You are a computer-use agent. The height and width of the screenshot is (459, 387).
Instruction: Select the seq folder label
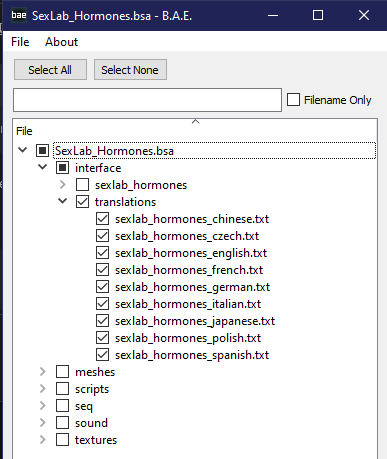[x=84, y=406]
